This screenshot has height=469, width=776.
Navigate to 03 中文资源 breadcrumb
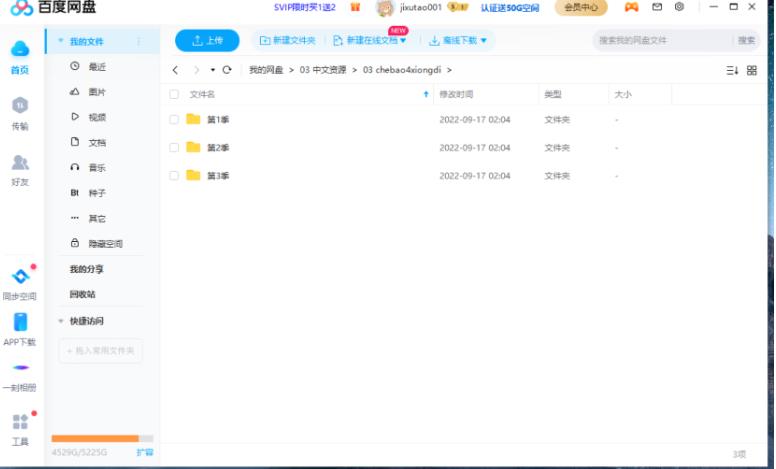[x=323, y=70]
